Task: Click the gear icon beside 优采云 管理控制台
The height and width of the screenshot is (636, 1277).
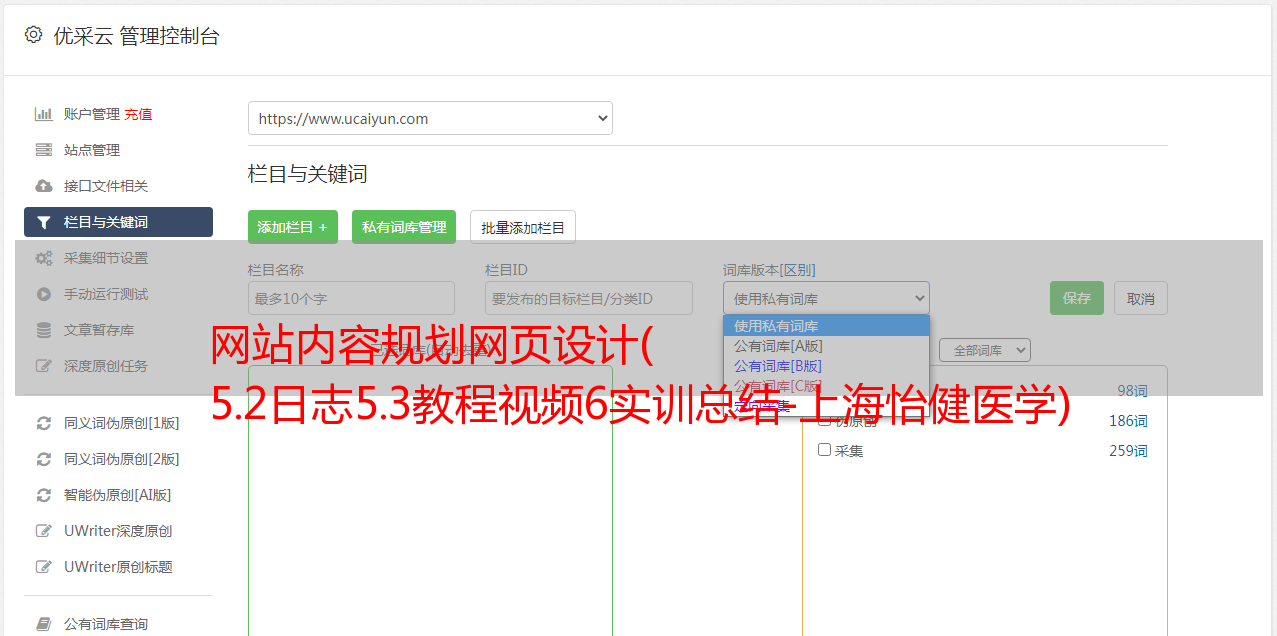Action: click(33, 35)
